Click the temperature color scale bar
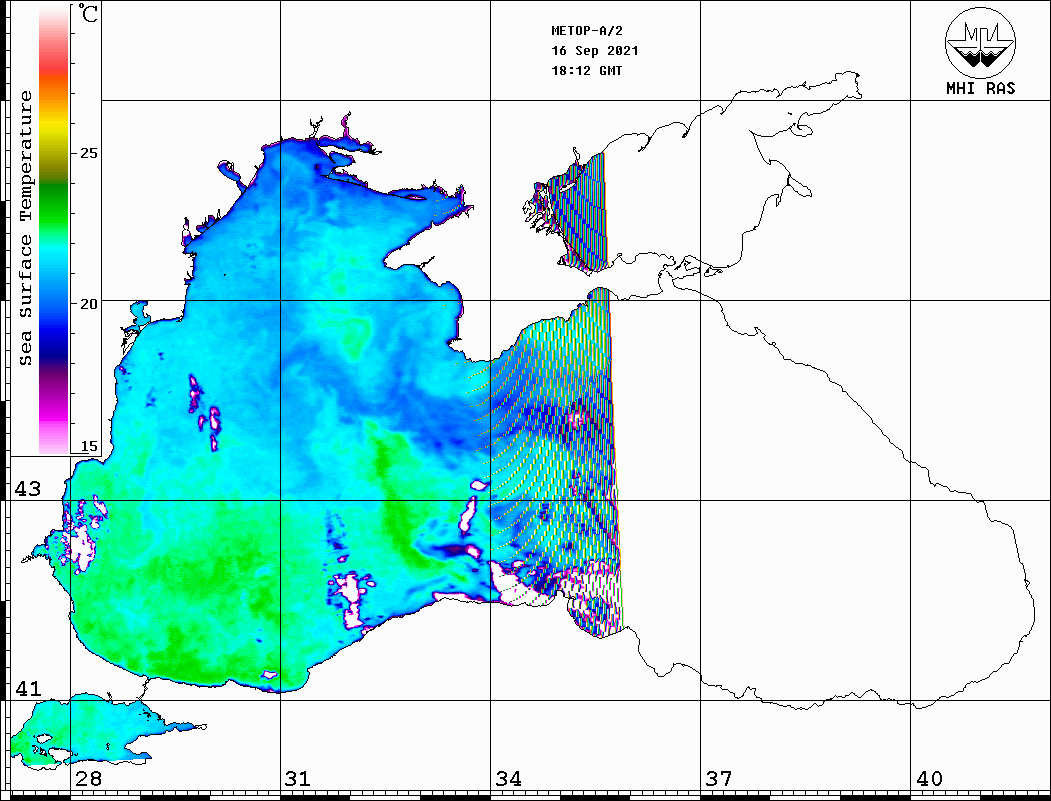This screenshot has width=1051, height=801. pyautogui.click(x=54, y=231)
